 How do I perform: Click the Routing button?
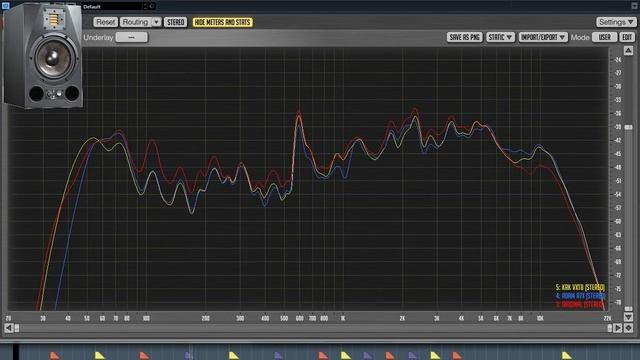(x=135, y=22)
